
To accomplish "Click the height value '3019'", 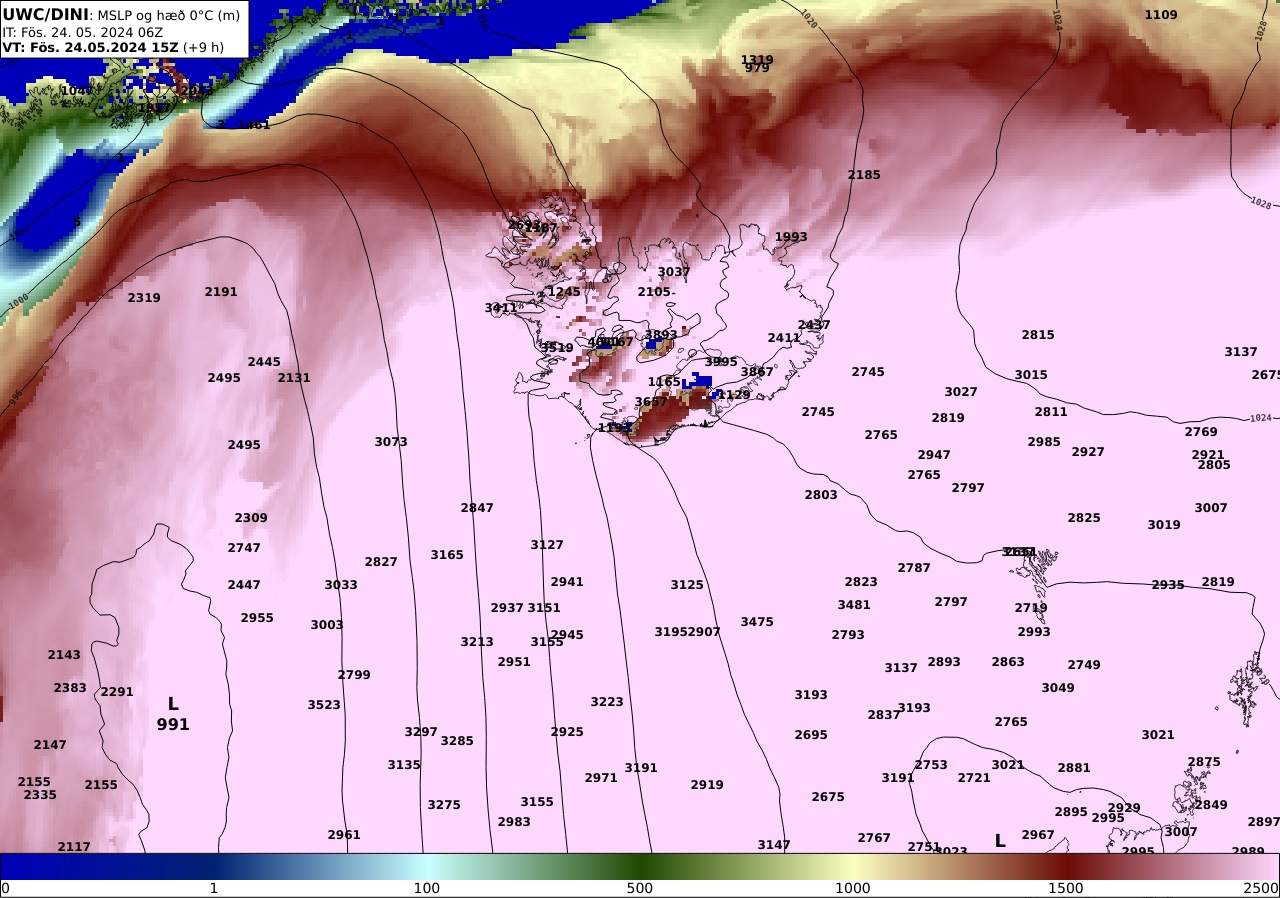I will [1164, 525].
